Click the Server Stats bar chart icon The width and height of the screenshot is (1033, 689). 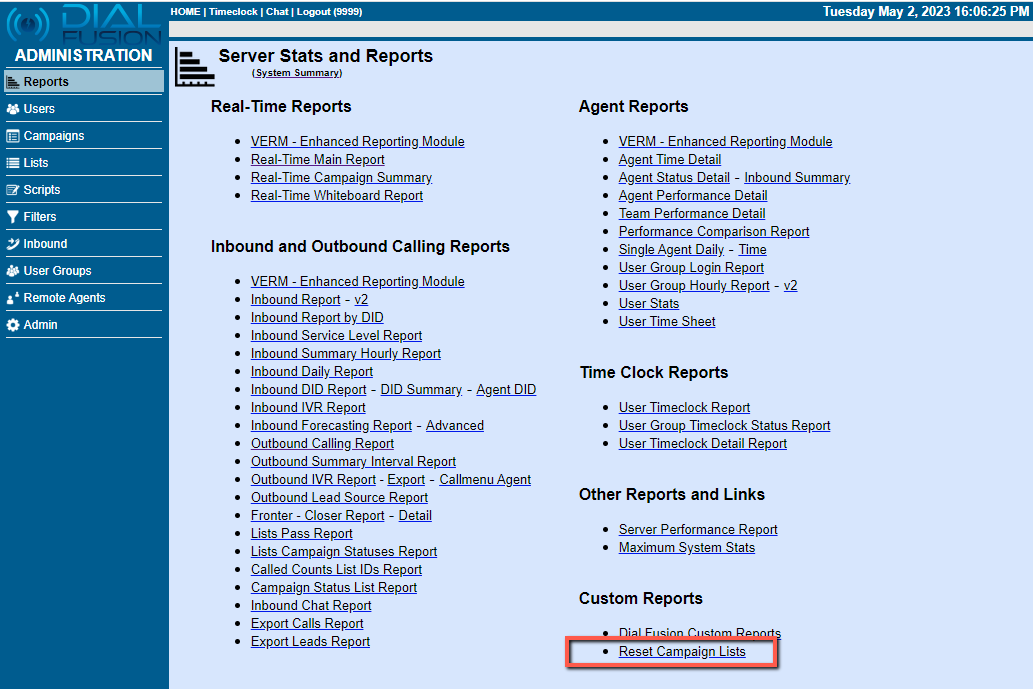194,67
